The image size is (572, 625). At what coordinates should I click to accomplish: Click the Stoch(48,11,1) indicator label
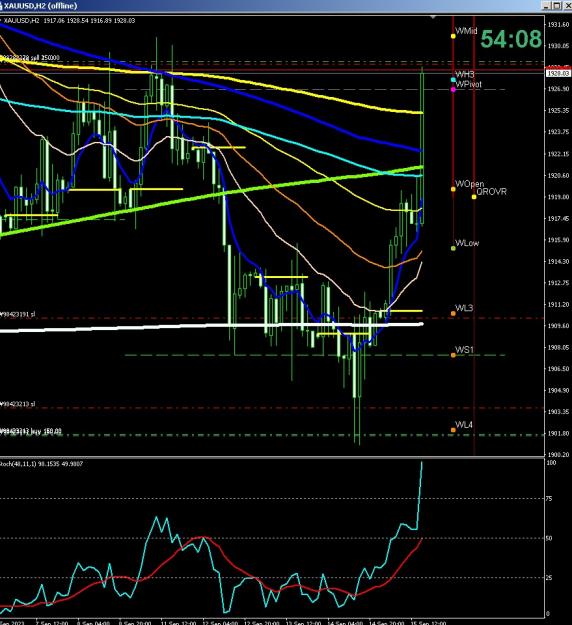(41, 464)
